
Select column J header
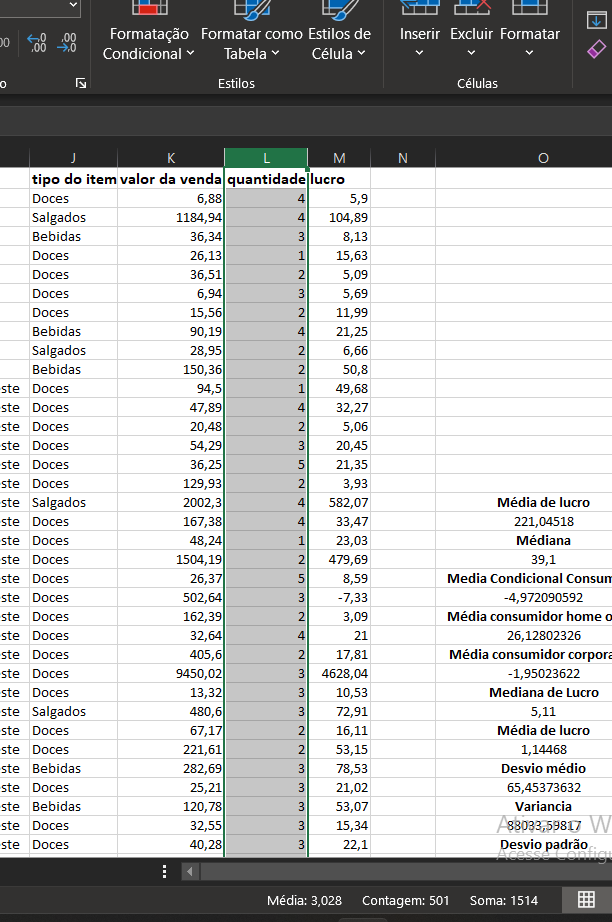coord(73,158)
